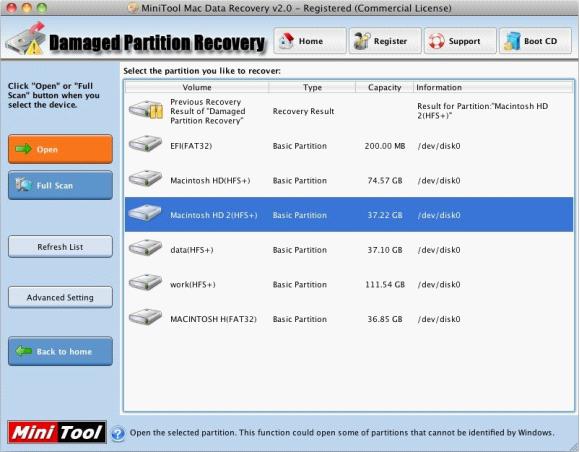This screenshot has height=452, width=580.
Task: Select the data(HFS+) partition row
Action: [349, 250]
